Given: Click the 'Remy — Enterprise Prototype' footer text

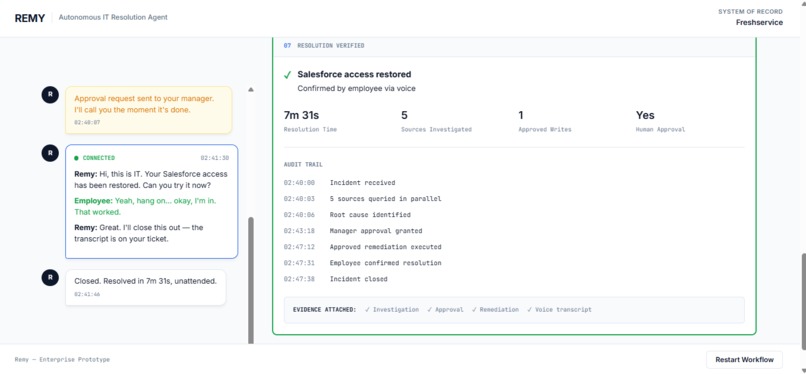Looking at the screenshot, I should (62, 360).
